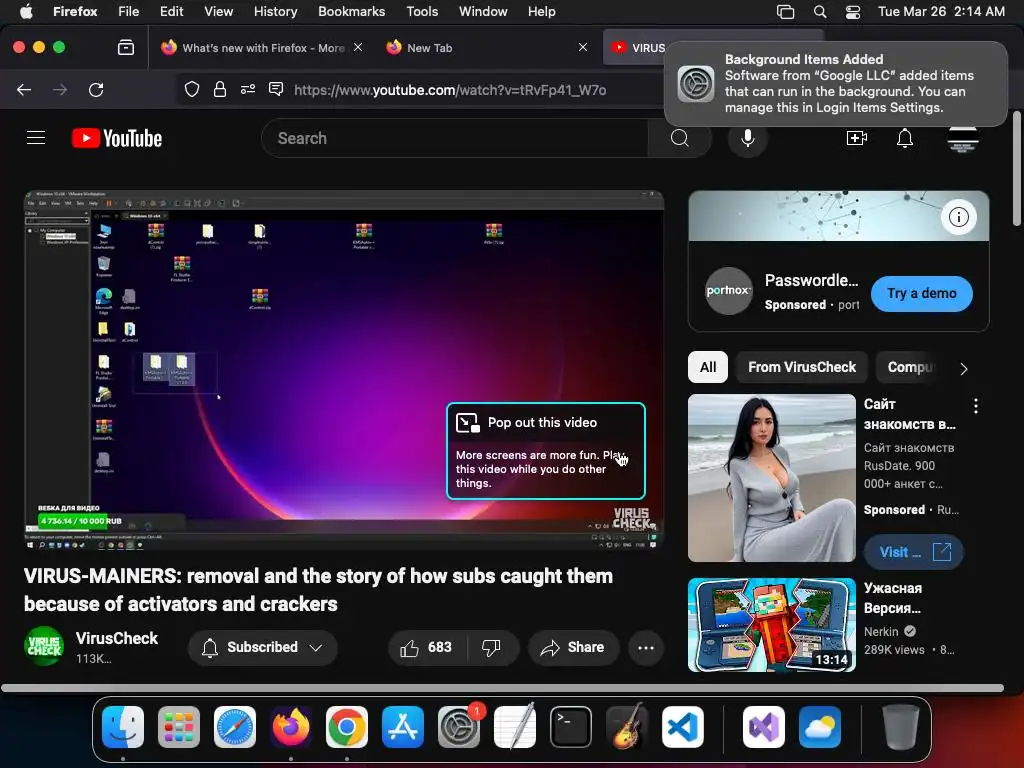
Task: Open Visual Studio Code from the Dock
Action: pyautogui.click(x=682, y=727)
